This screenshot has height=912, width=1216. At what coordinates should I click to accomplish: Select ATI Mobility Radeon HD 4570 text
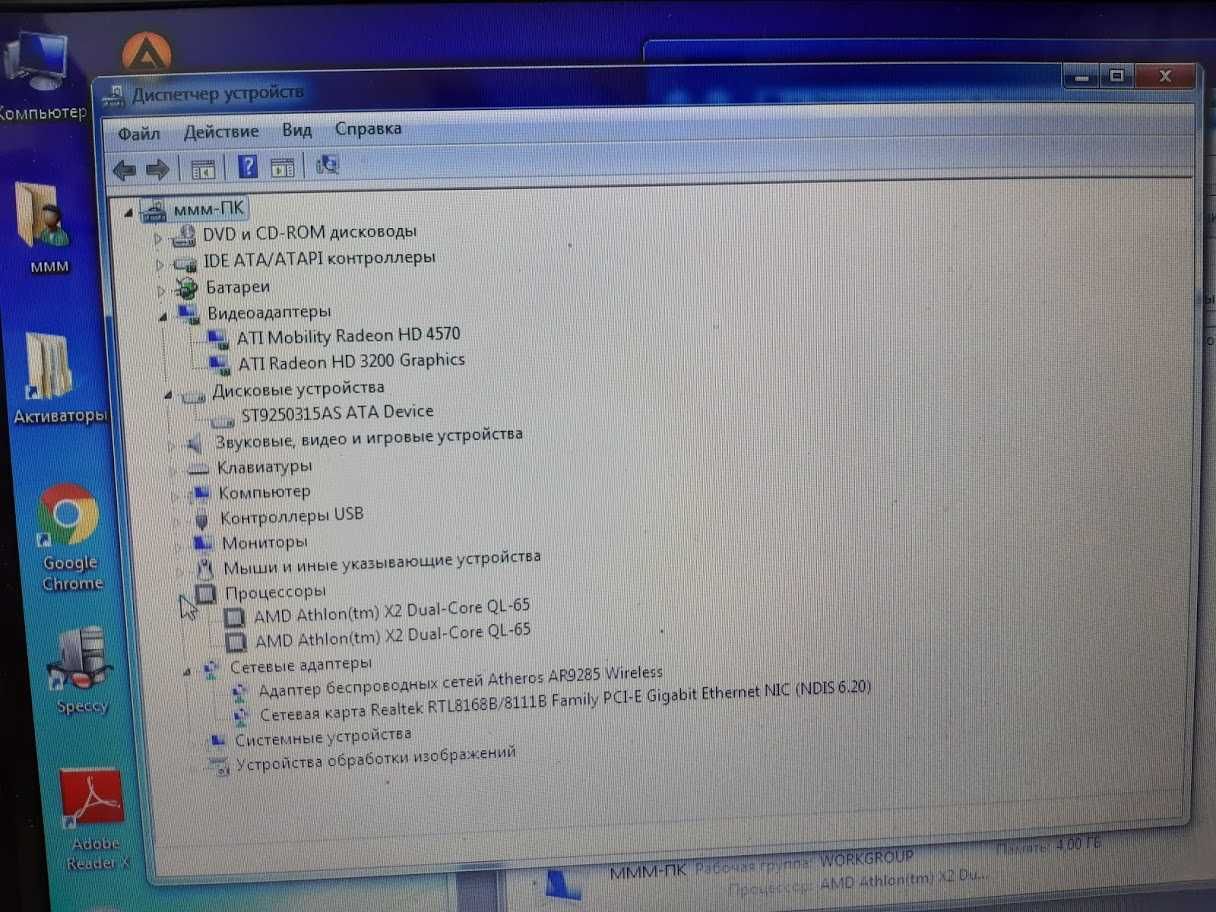click(349, 336)
